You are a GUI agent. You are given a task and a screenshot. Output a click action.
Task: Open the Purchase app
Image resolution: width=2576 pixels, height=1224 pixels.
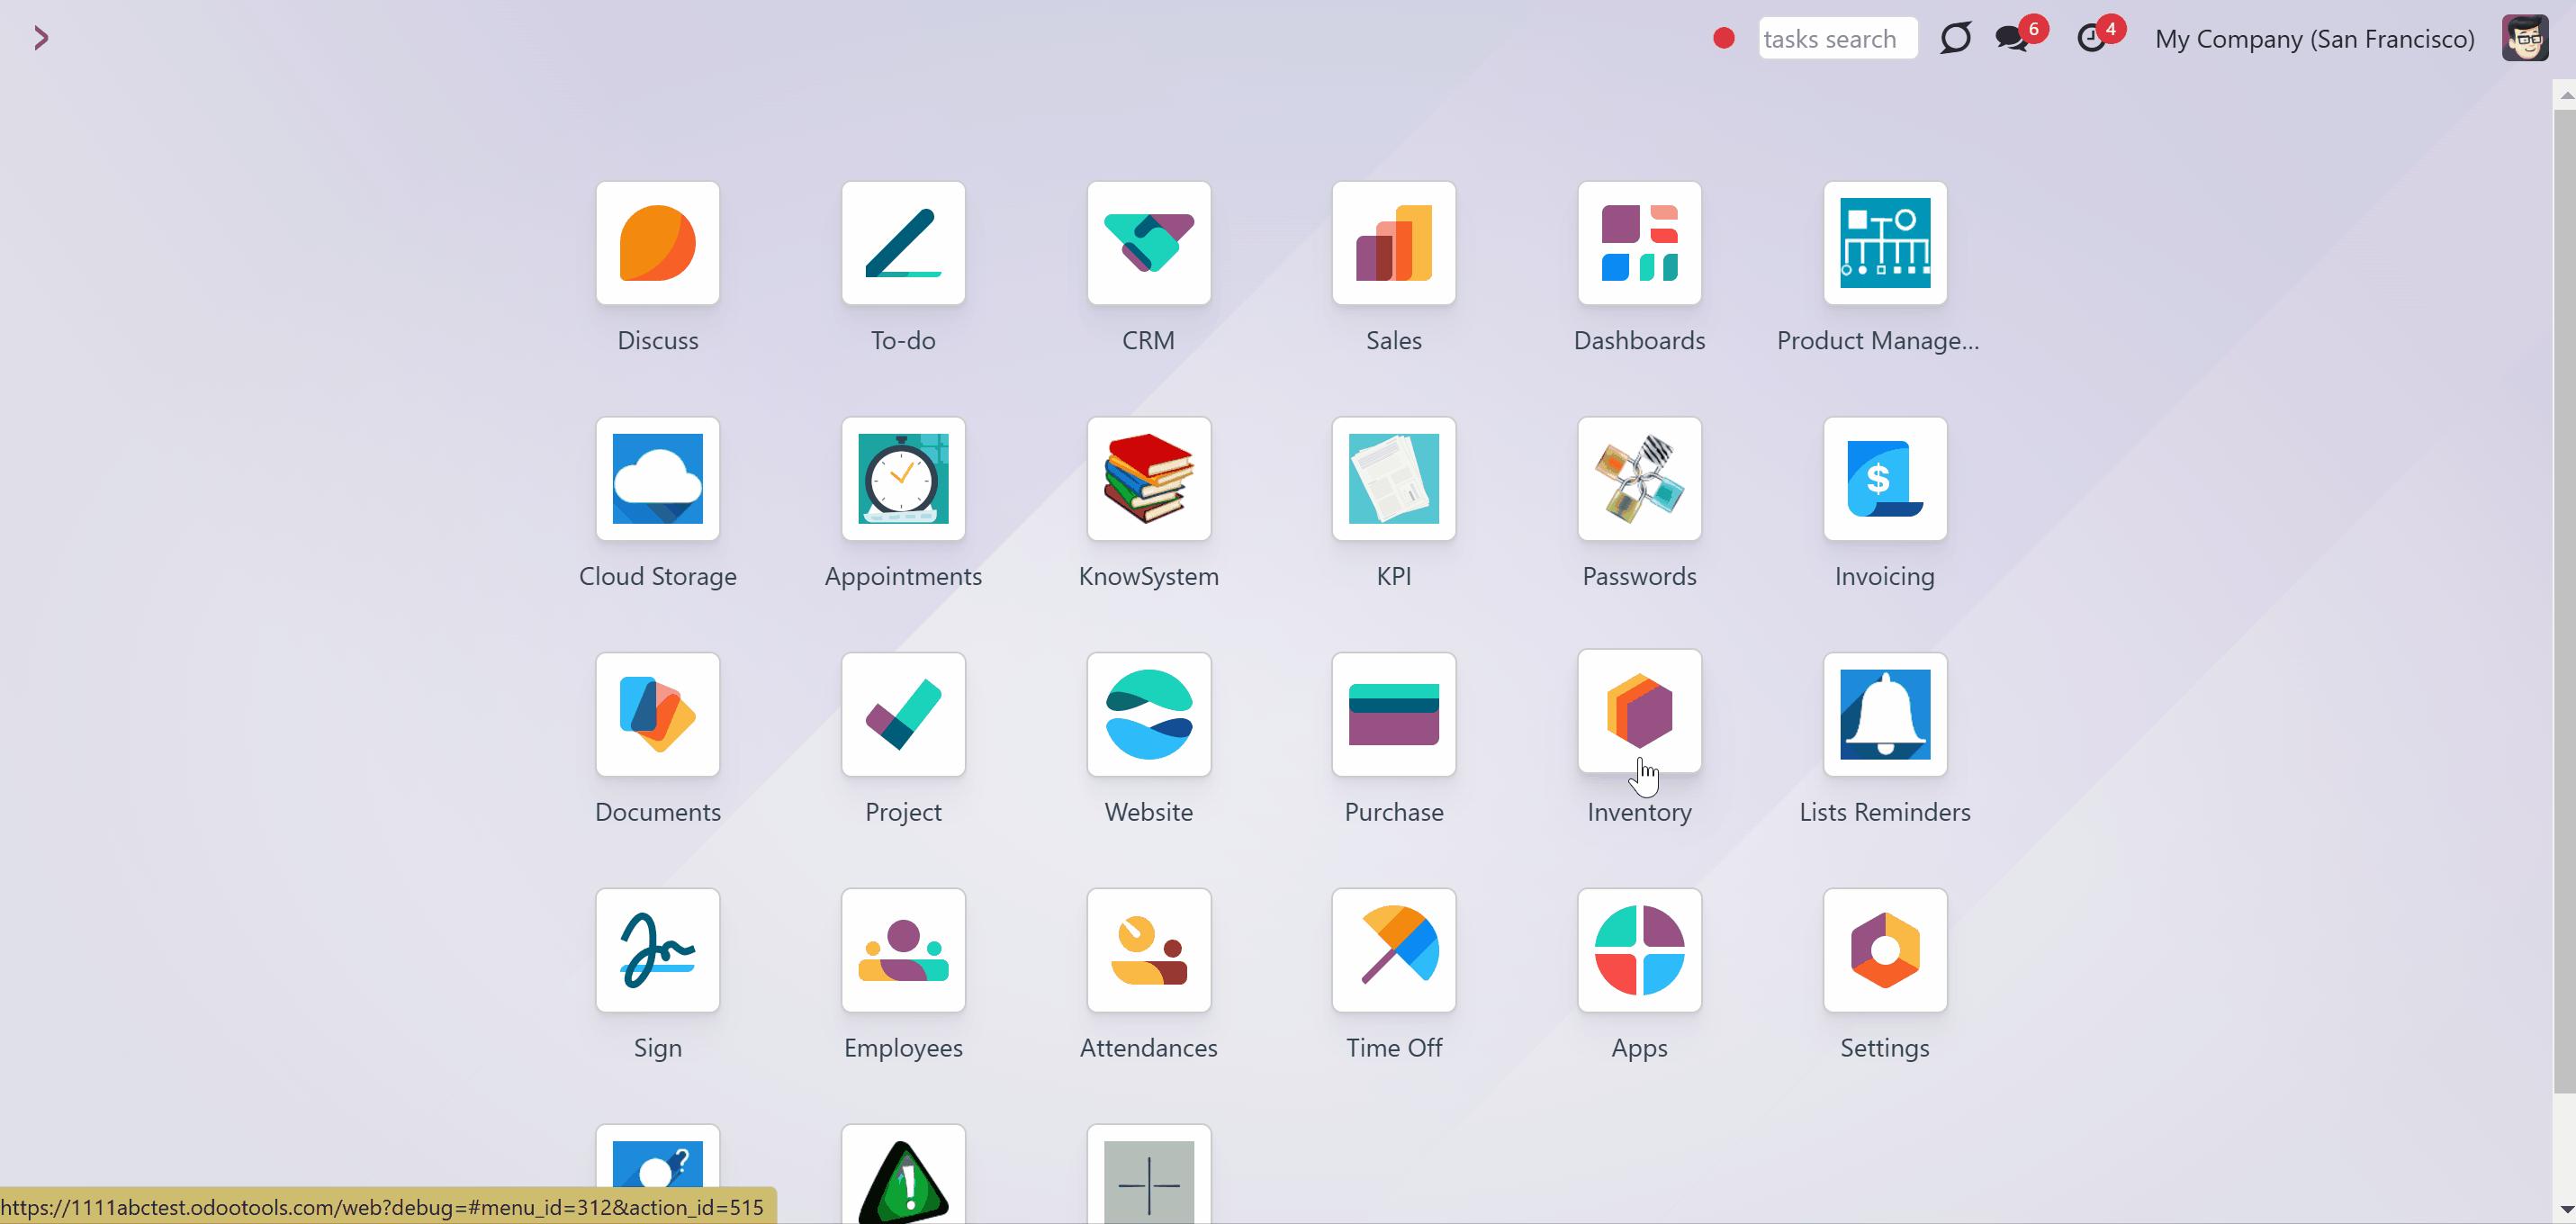pyautogui.click(x=1393, y=714)
